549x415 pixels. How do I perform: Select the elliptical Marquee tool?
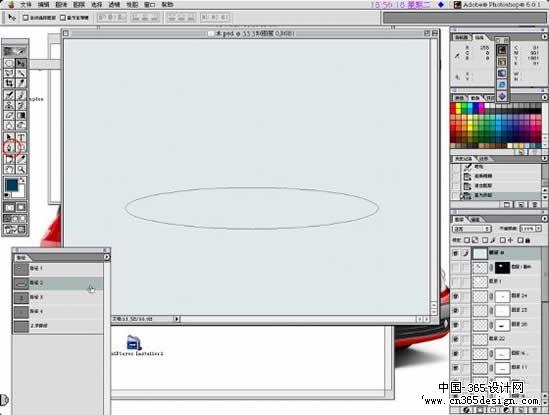coord(9,63)
